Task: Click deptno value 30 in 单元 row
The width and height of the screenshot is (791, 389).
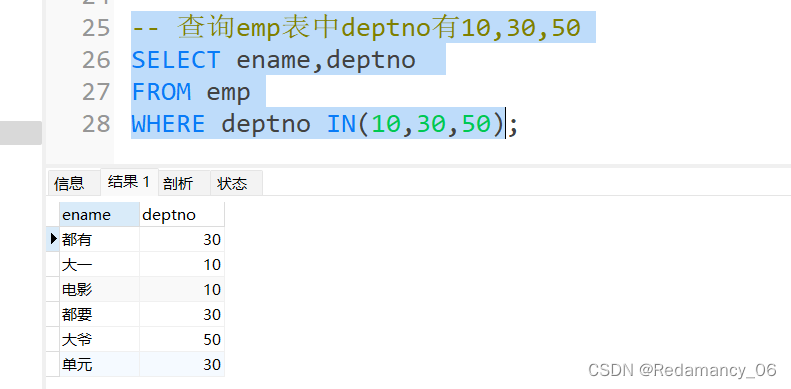Action: point(182,364)
